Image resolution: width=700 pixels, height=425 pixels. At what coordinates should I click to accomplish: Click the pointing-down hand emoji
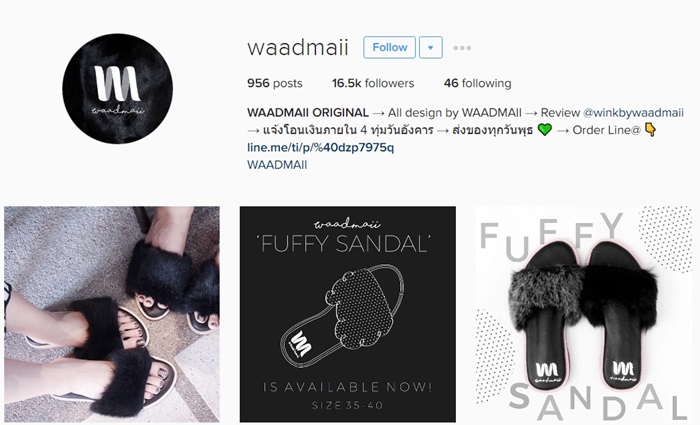(x=650, y=130)
